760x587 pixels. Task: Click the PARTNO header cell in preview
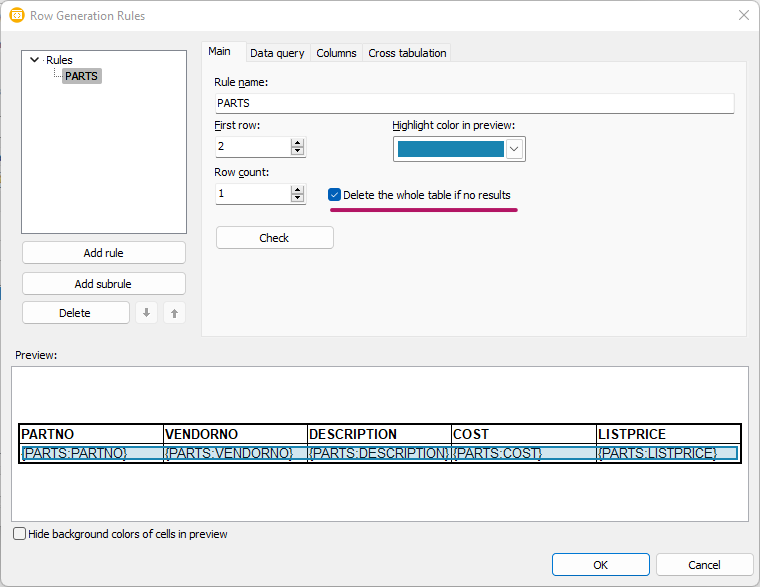pyautogui.click(x=92, y=434)
